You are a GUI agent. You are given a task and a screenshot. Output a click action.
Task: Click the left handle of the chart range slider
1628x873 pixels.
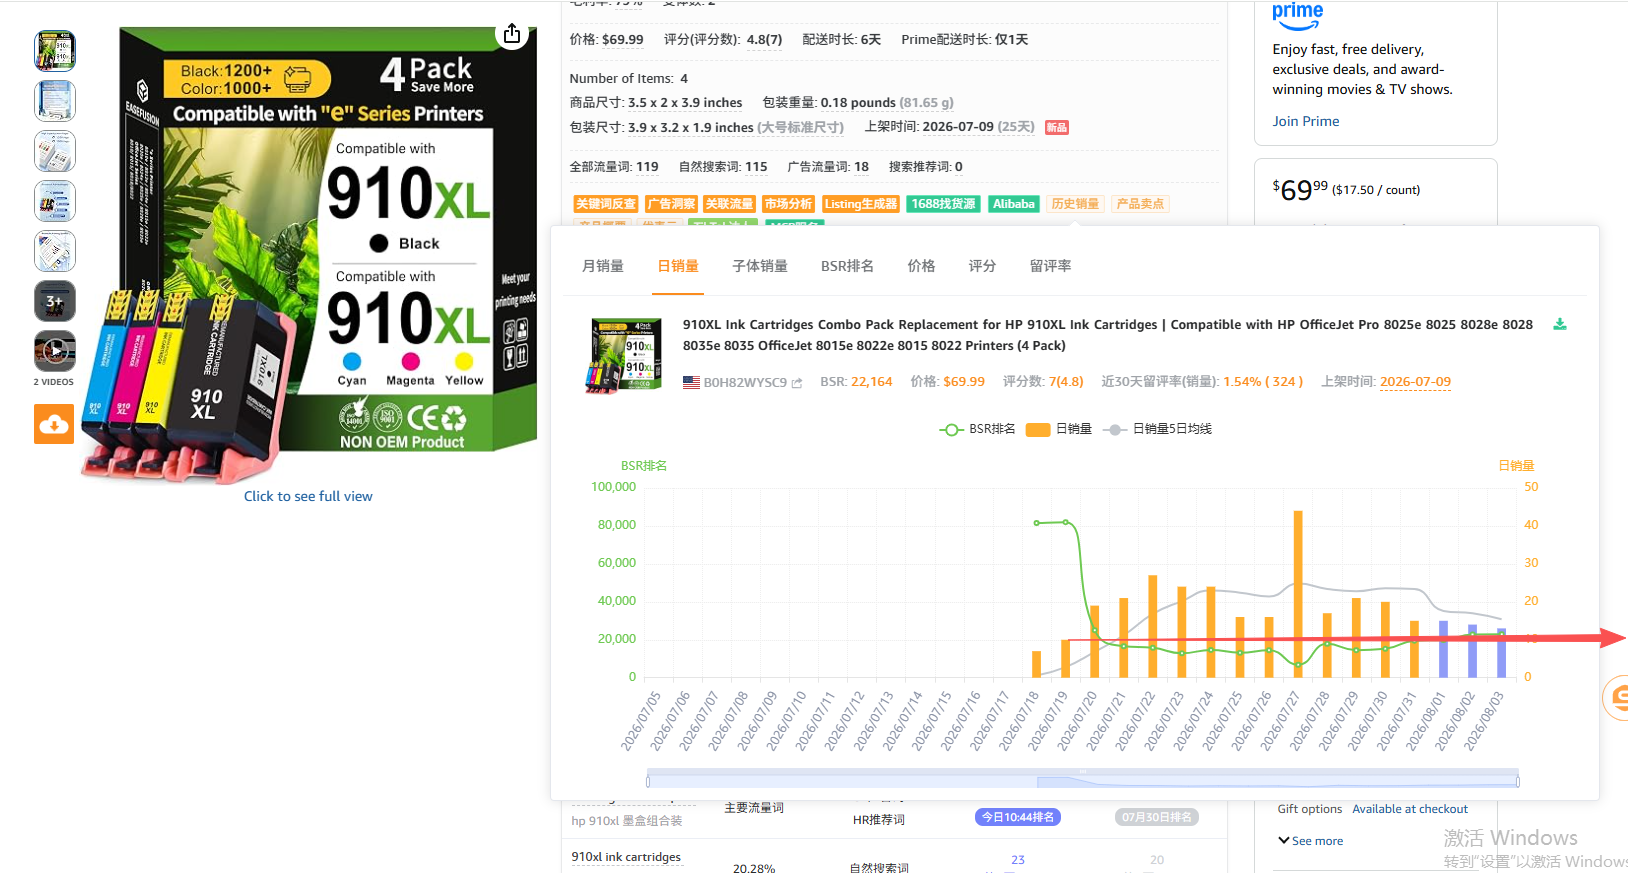coord(648,781)
